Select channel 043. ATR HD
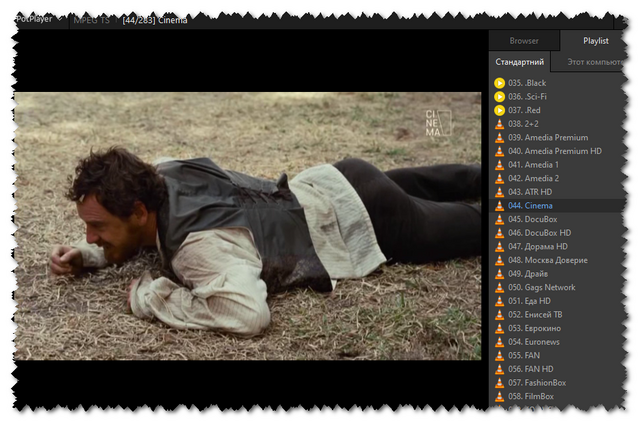Screen dimensions: 640x423 [530, 192]
